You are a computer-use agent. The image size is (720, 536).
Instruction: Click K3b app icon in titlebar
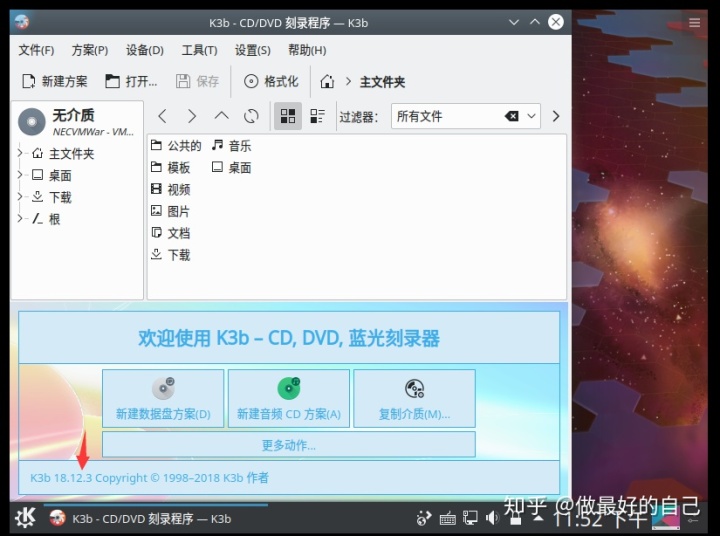coord(21,22)
